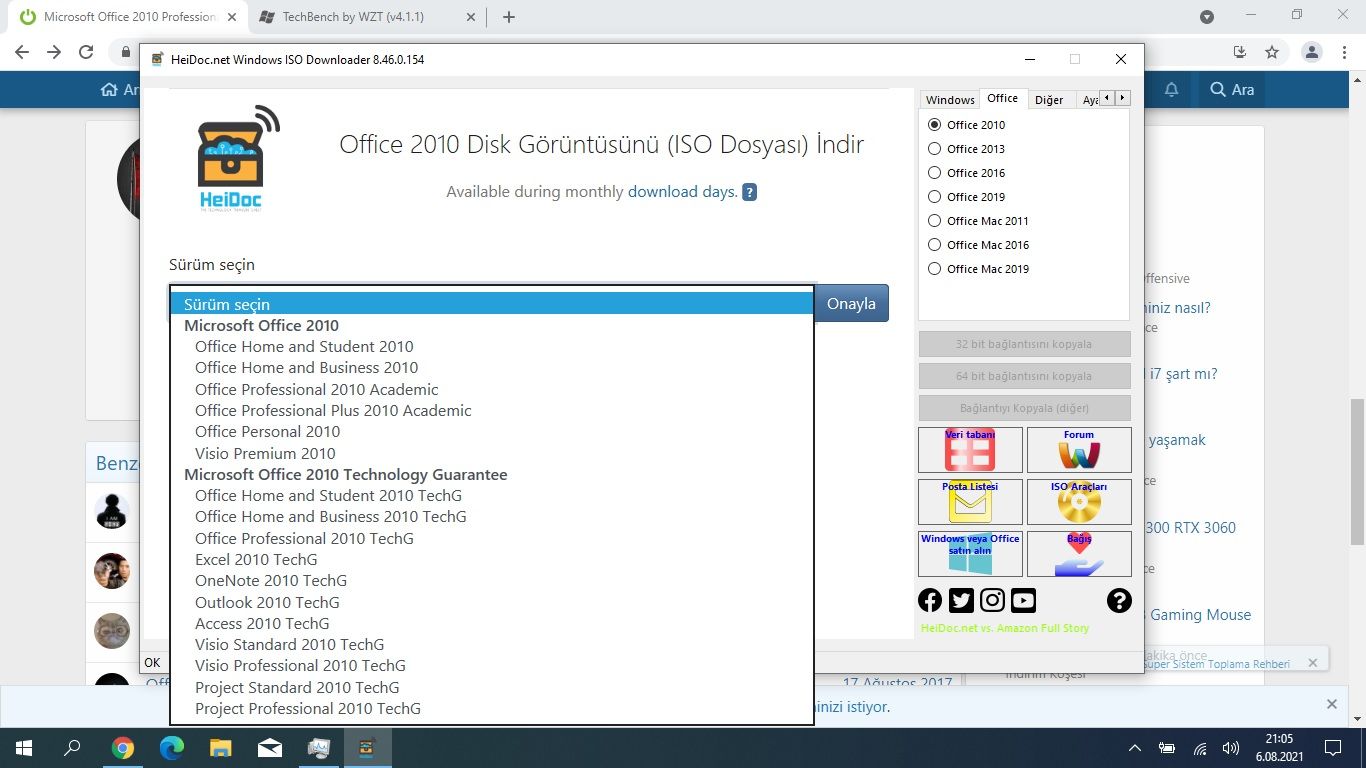1366x768 pixels.
Task: Select the Office Mac 2016 radio button
Action: click(x=935, y=245)
